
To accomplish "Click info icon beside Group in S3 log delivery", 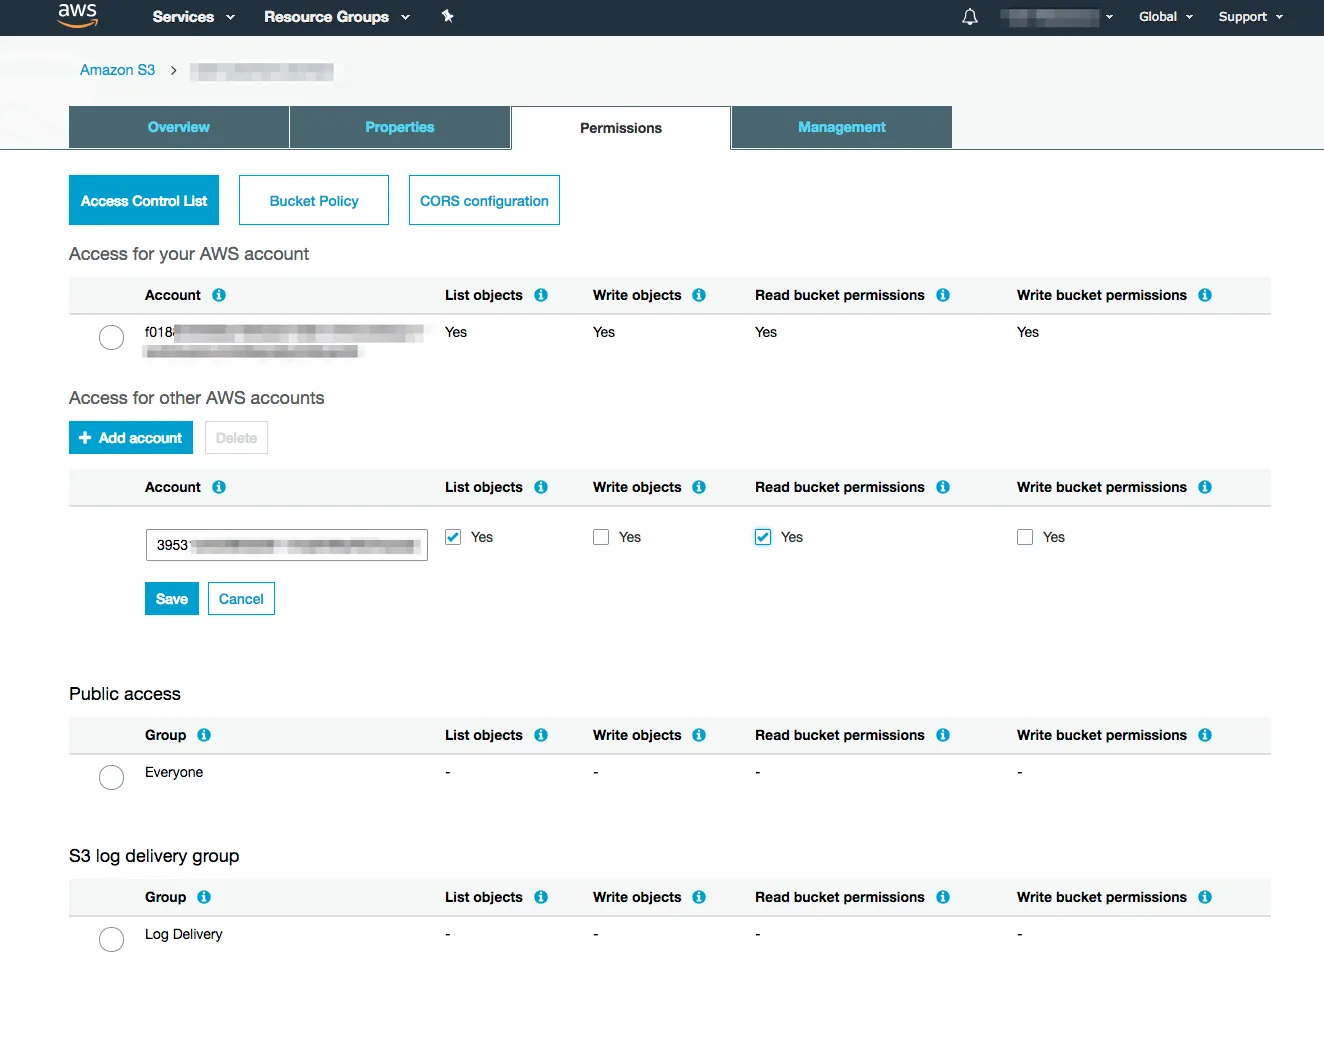I will (x=204, y=897).
